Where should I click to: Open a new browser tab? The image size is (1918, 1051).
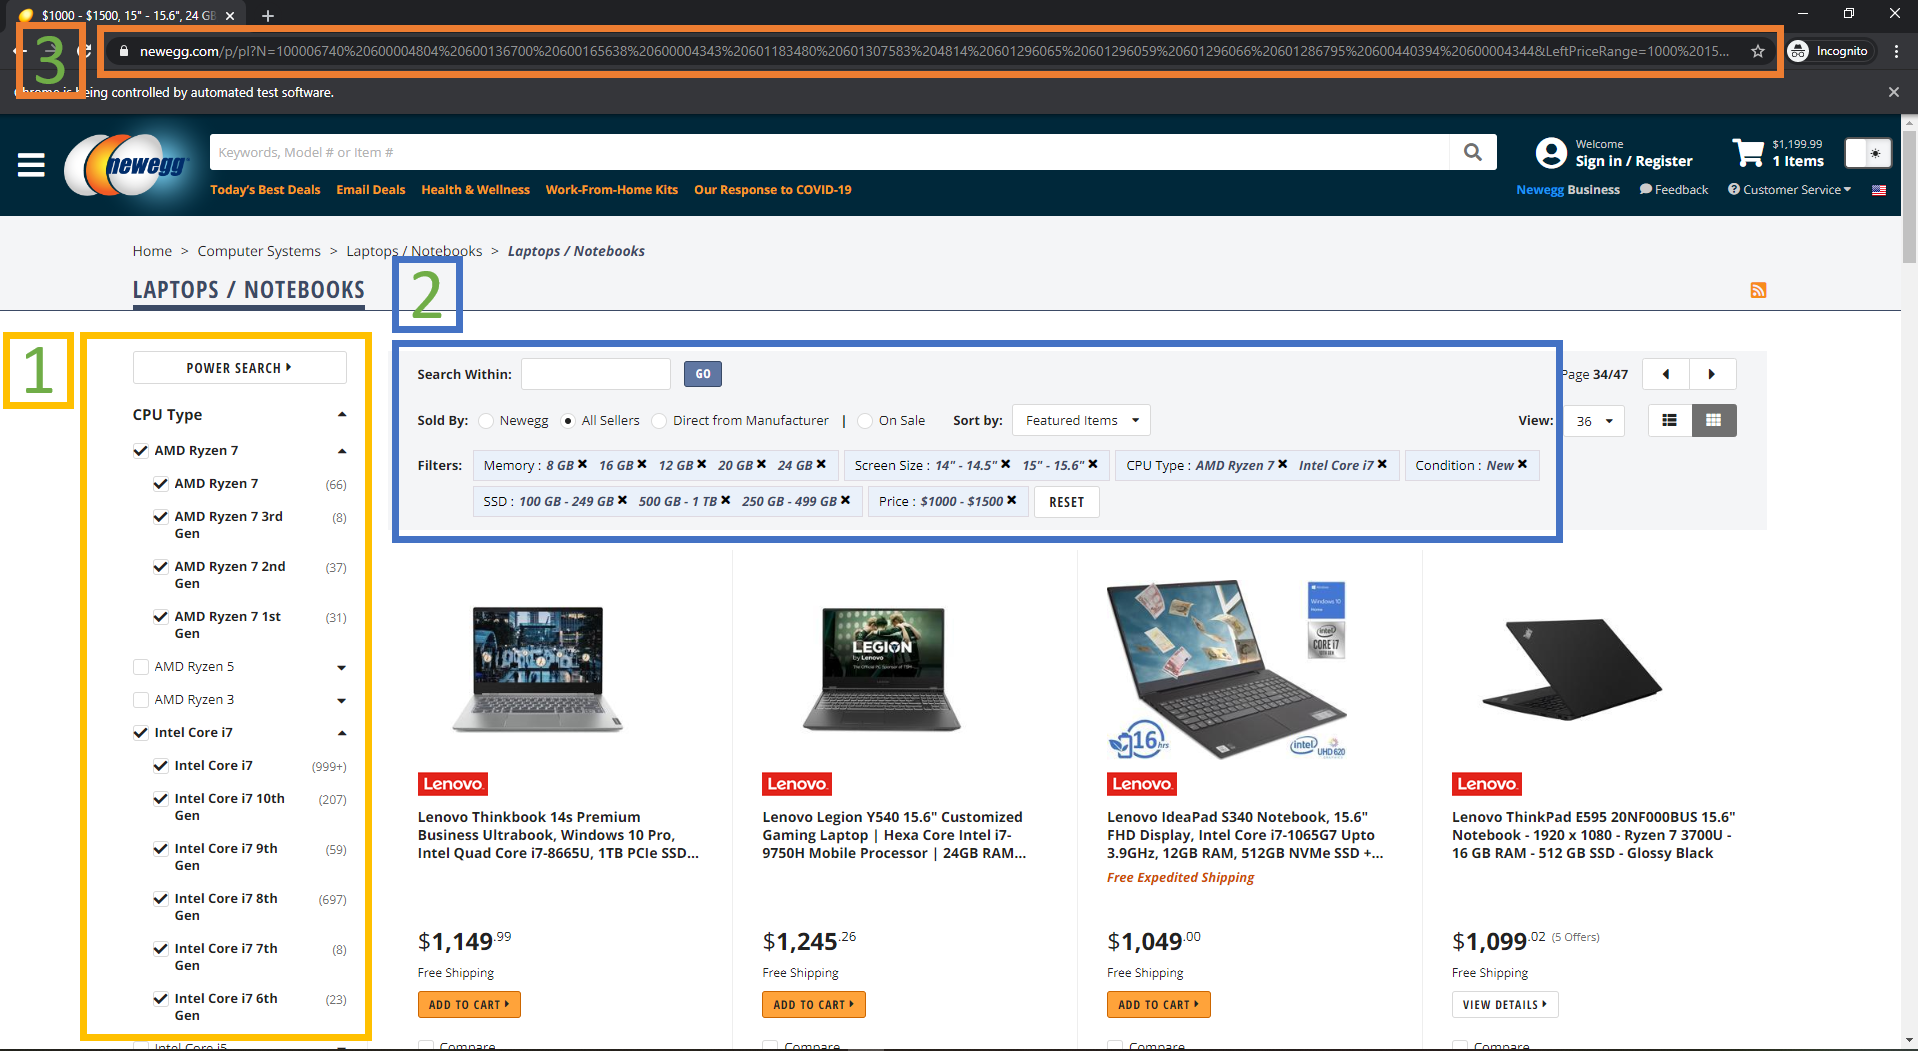[268, 15]
